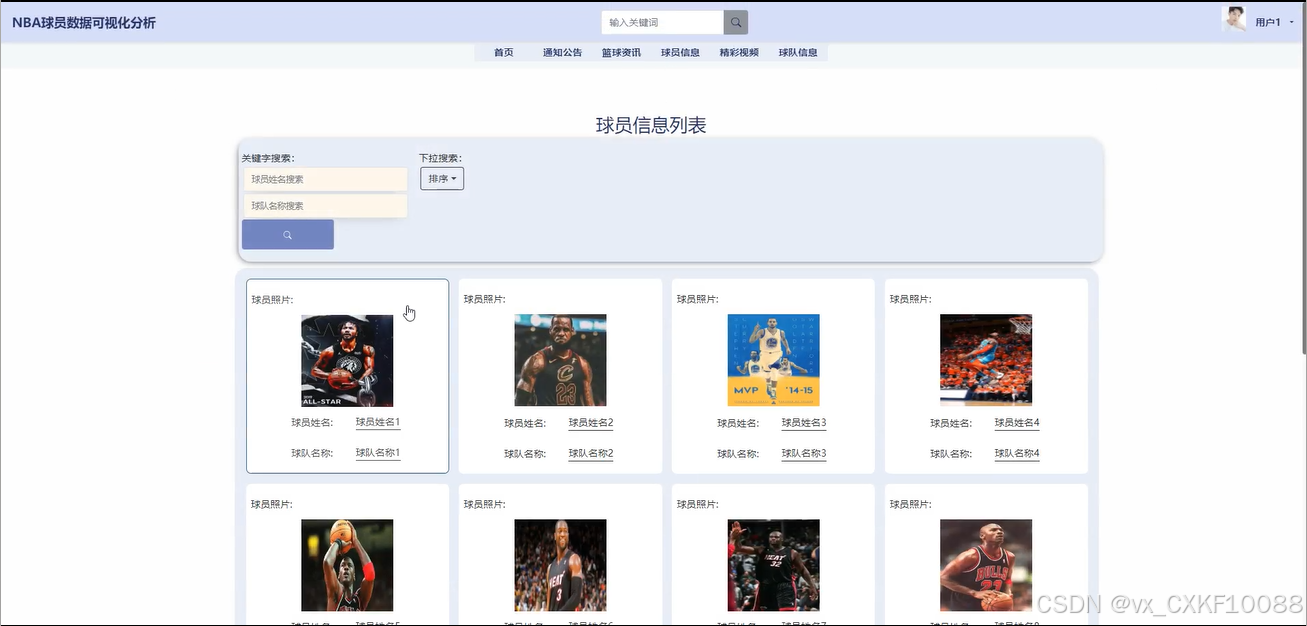The width and height of the screenshot is (1307, 626).
Task: Click the 球队名称3 value text
Action: click(804, 453)
